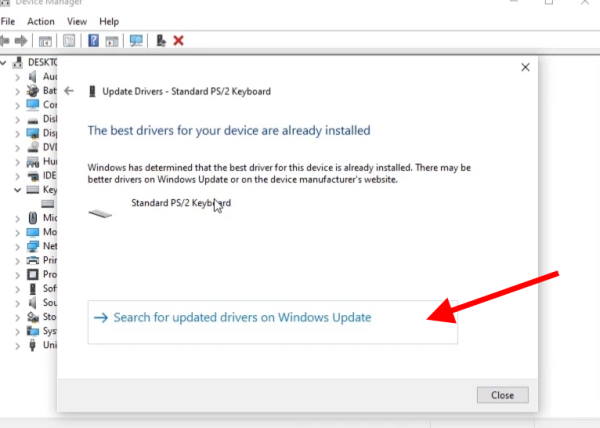Image resolution: width=600 pixels, height=428 pixels.
Task: Click the red X Uninstall device icon
Action: (x=178, y=41)
